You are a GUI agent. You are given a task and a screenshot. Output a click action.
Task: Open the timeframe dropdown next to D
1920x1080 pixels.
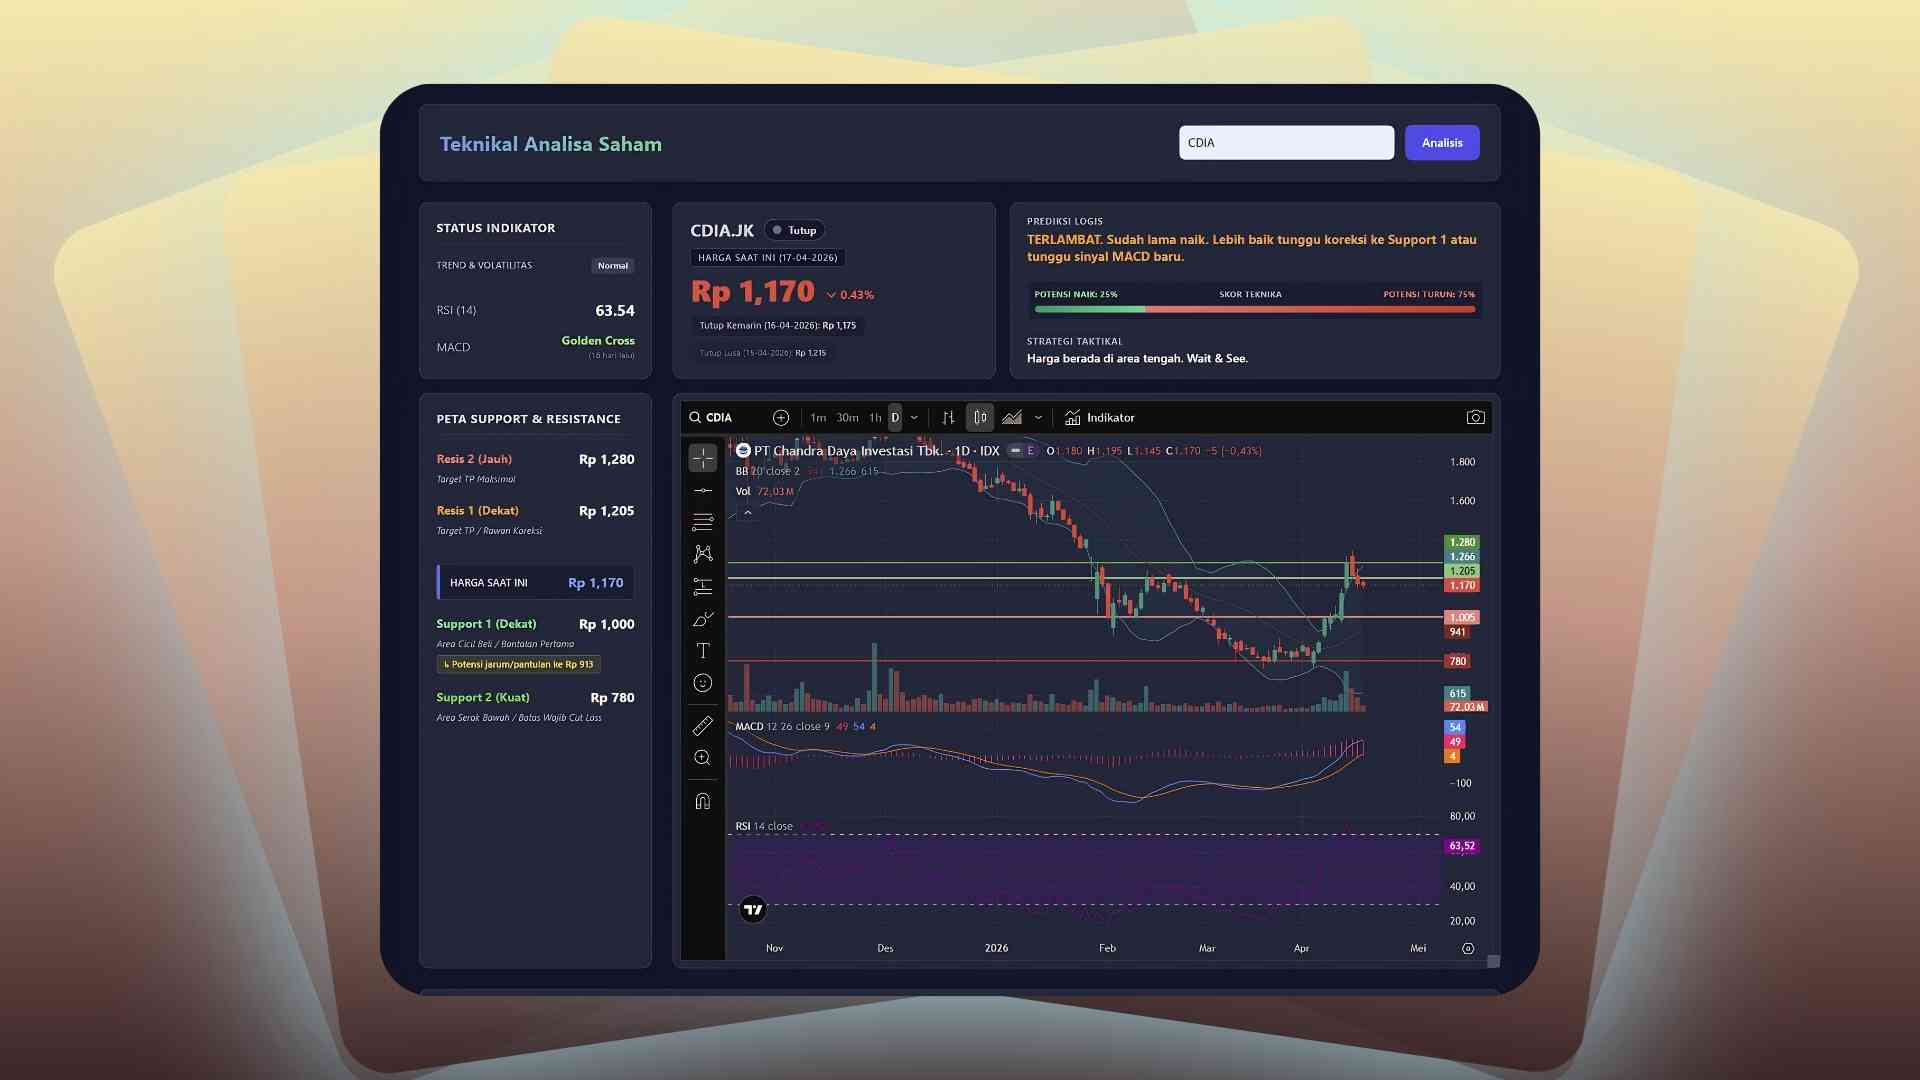913,418
